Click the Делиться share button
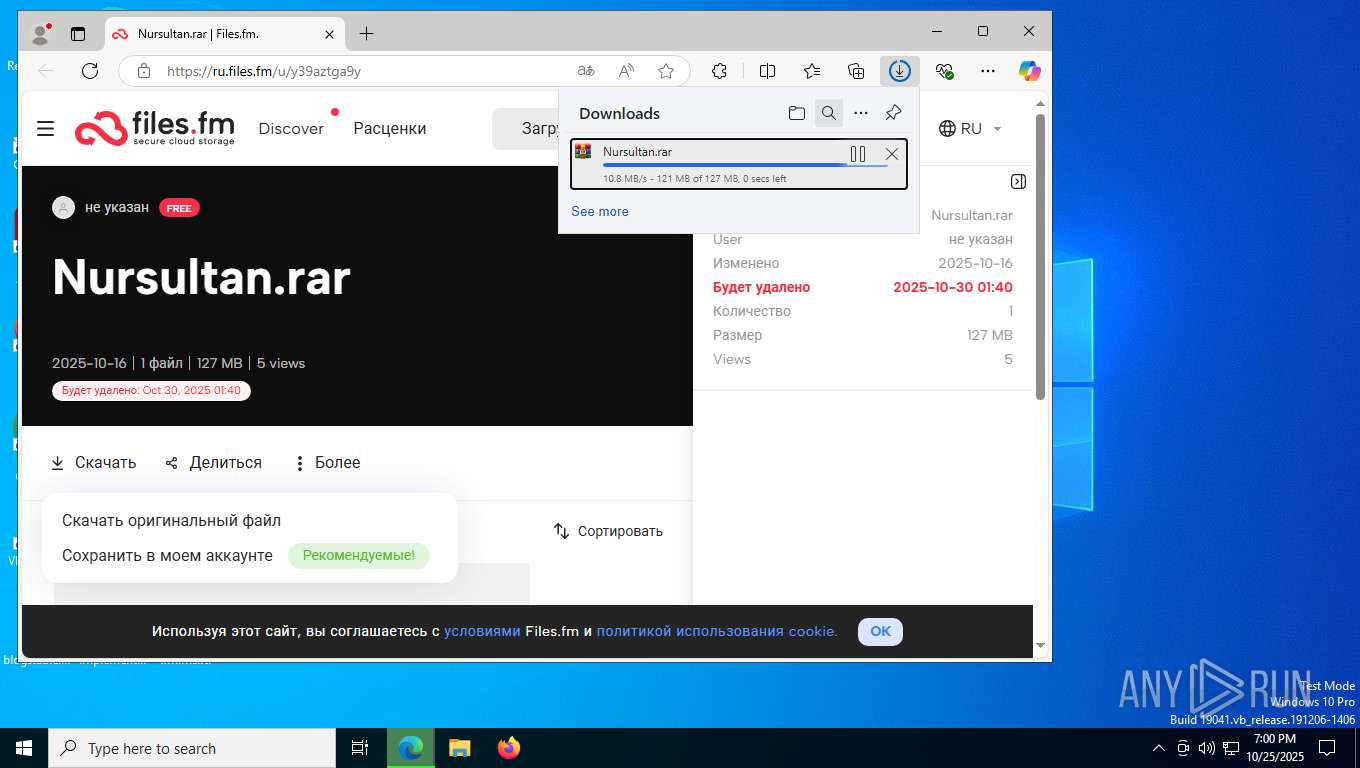 [214, 463]
